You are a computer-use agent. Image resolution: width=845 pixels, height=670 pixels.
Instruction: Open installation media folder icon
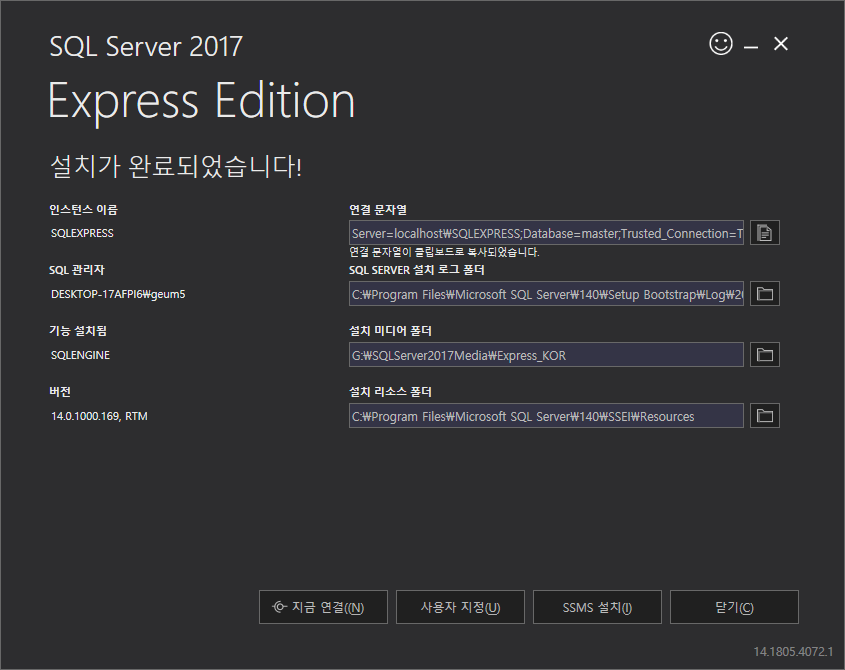pos(765,355)
